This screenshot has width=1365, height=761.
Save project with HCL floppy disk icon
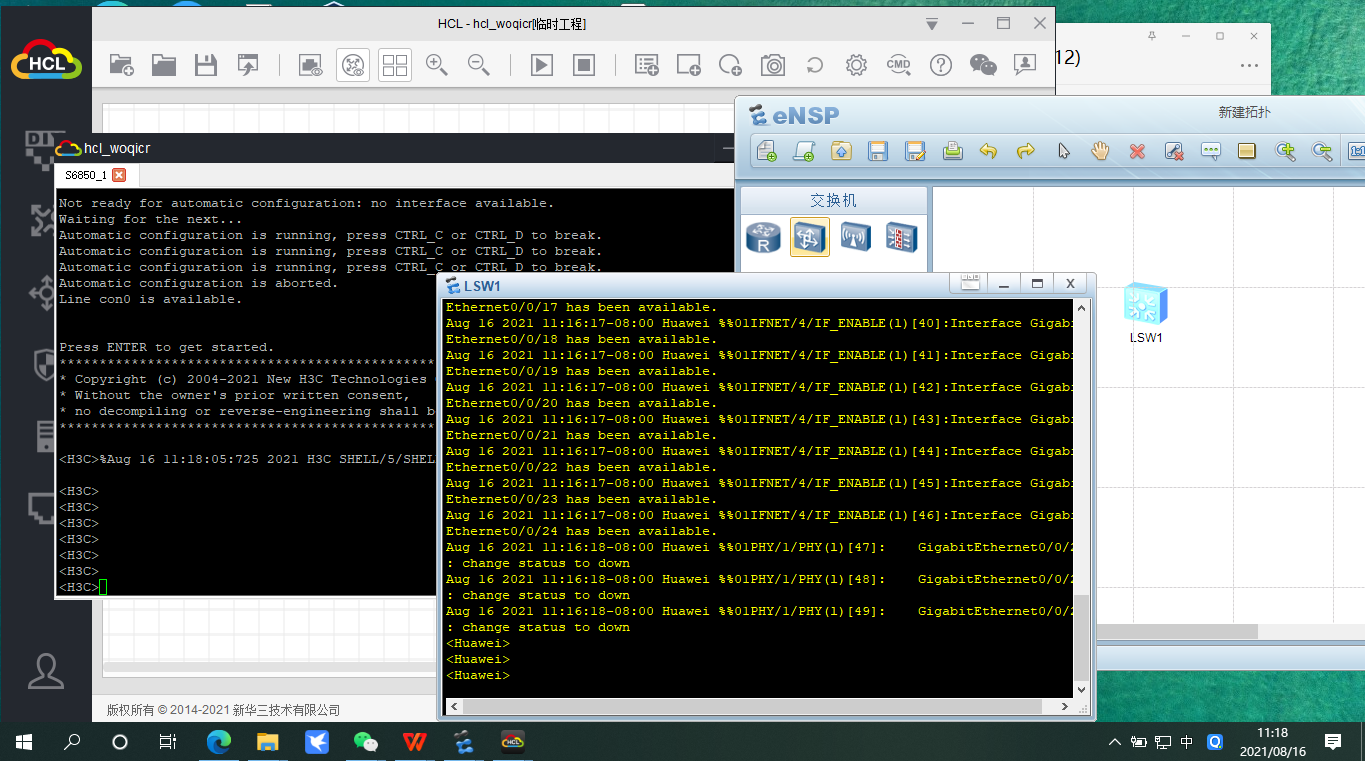(x=206, y=65)
